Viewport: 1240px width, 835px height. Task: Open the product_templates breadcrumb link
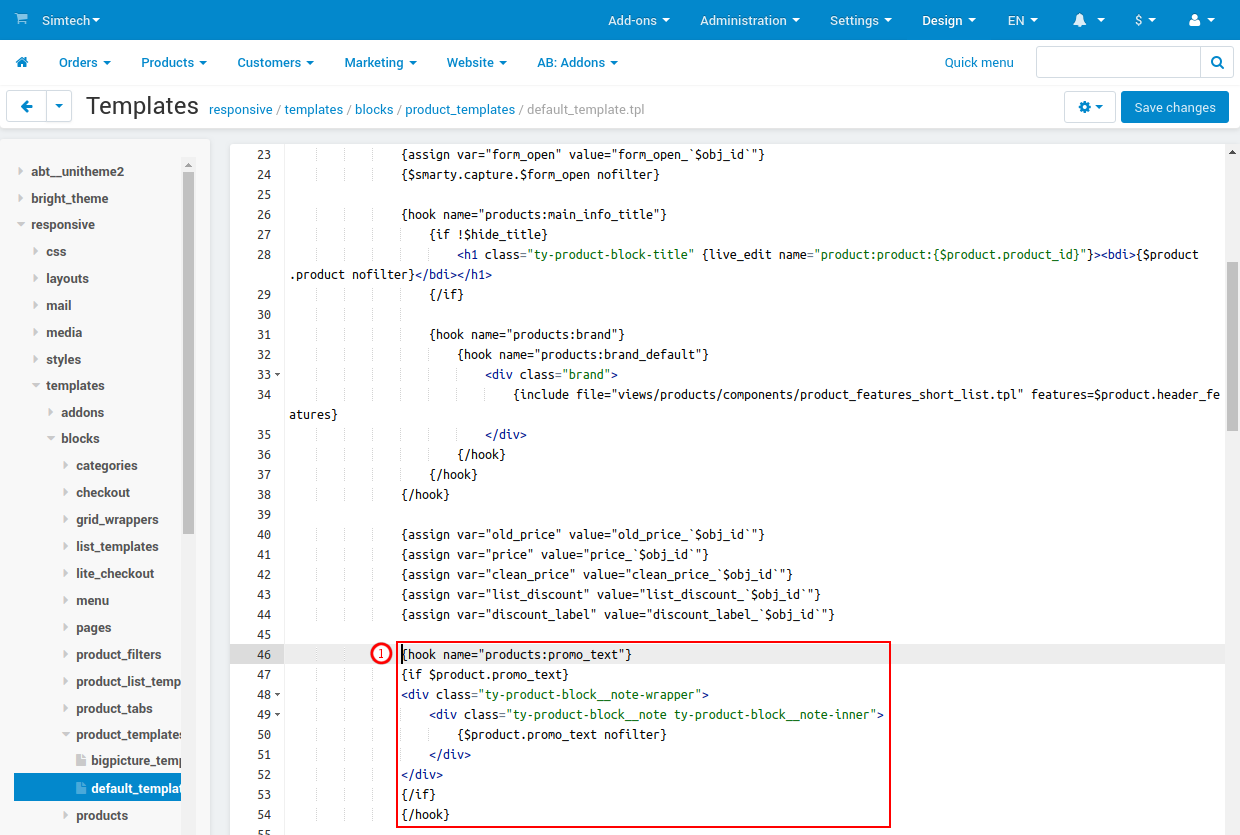click(x=460, y=110)
